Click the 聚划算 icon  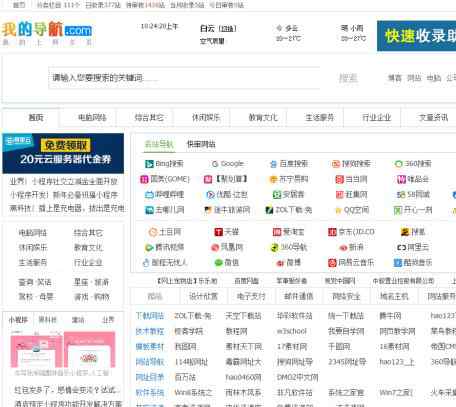pos(208,179)
